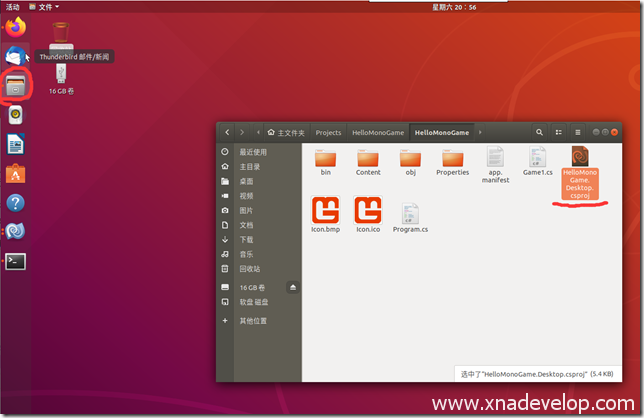The image size is (644, 418).
Task: Eject the 16 GB volume in sidebar
Action: coord(293,288)
